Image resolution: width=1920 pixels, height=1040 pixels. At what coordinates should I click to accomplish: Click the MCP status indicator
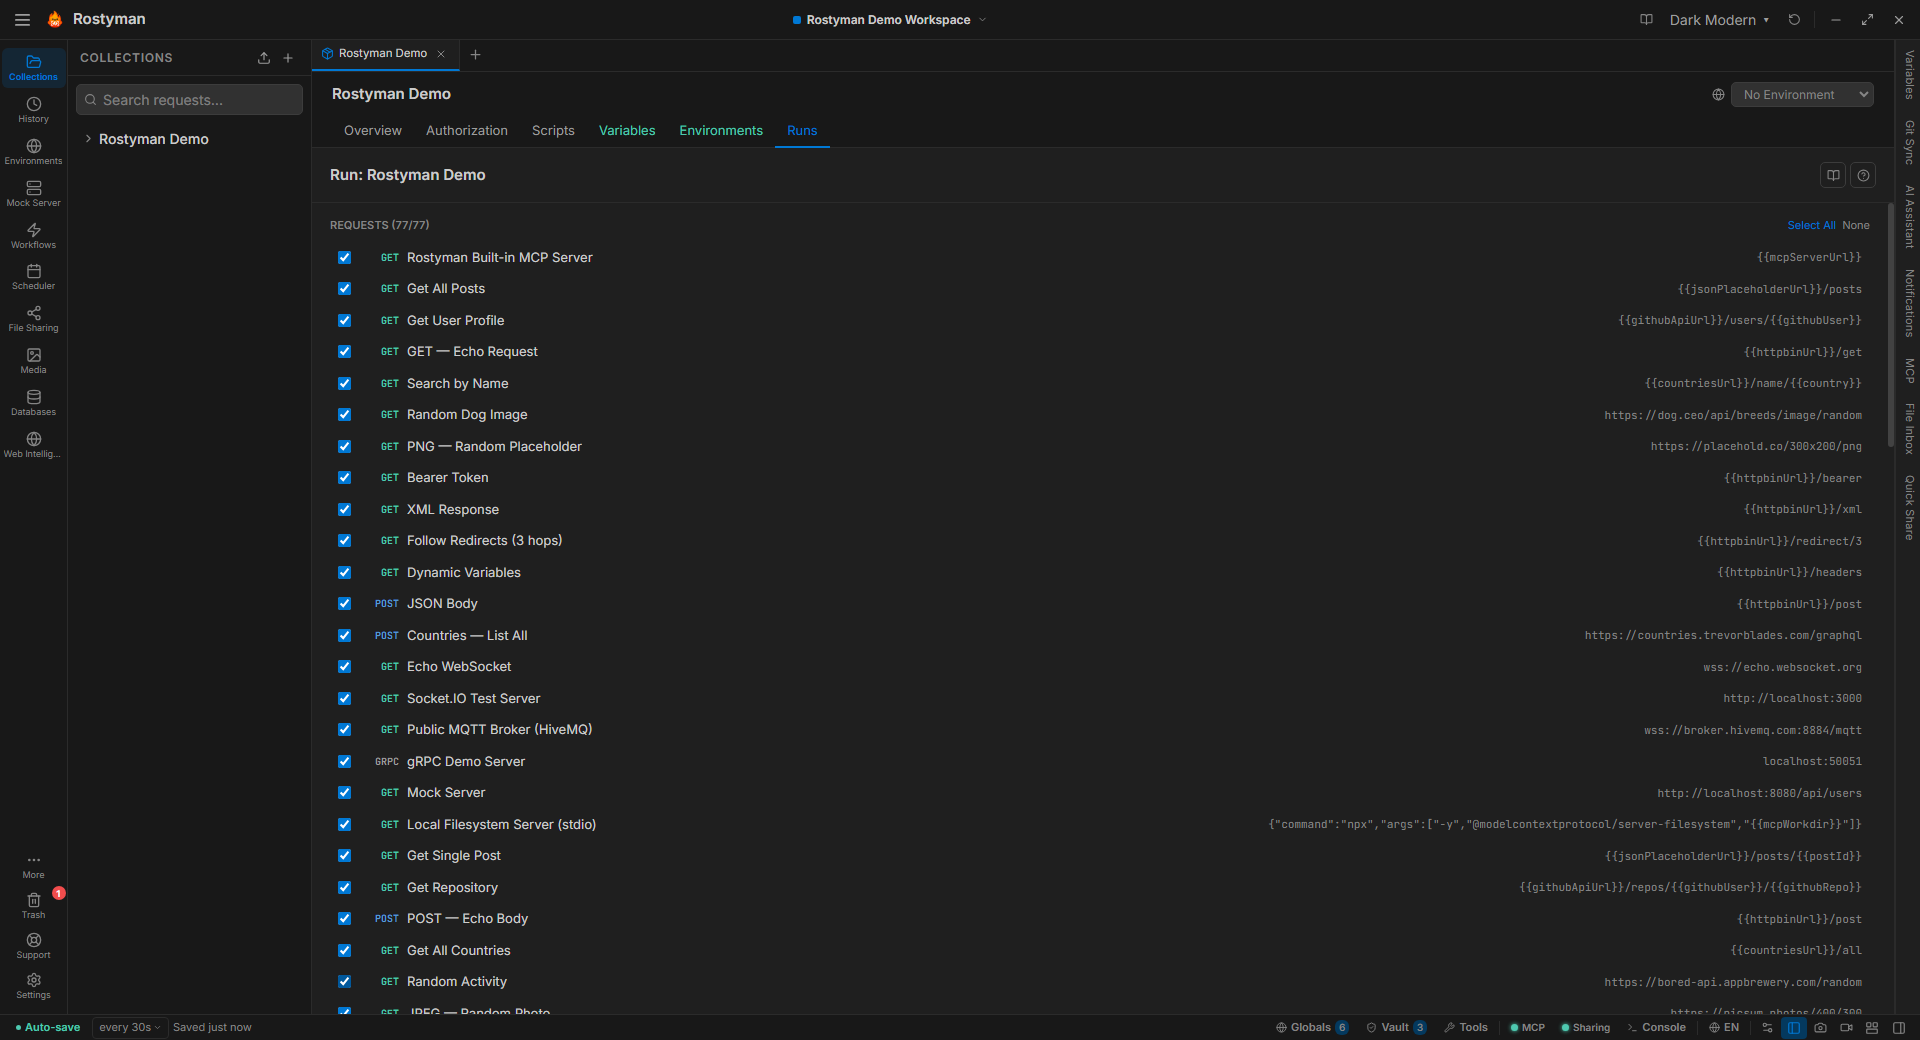pyautogui.click(x=1527, y=1027)
